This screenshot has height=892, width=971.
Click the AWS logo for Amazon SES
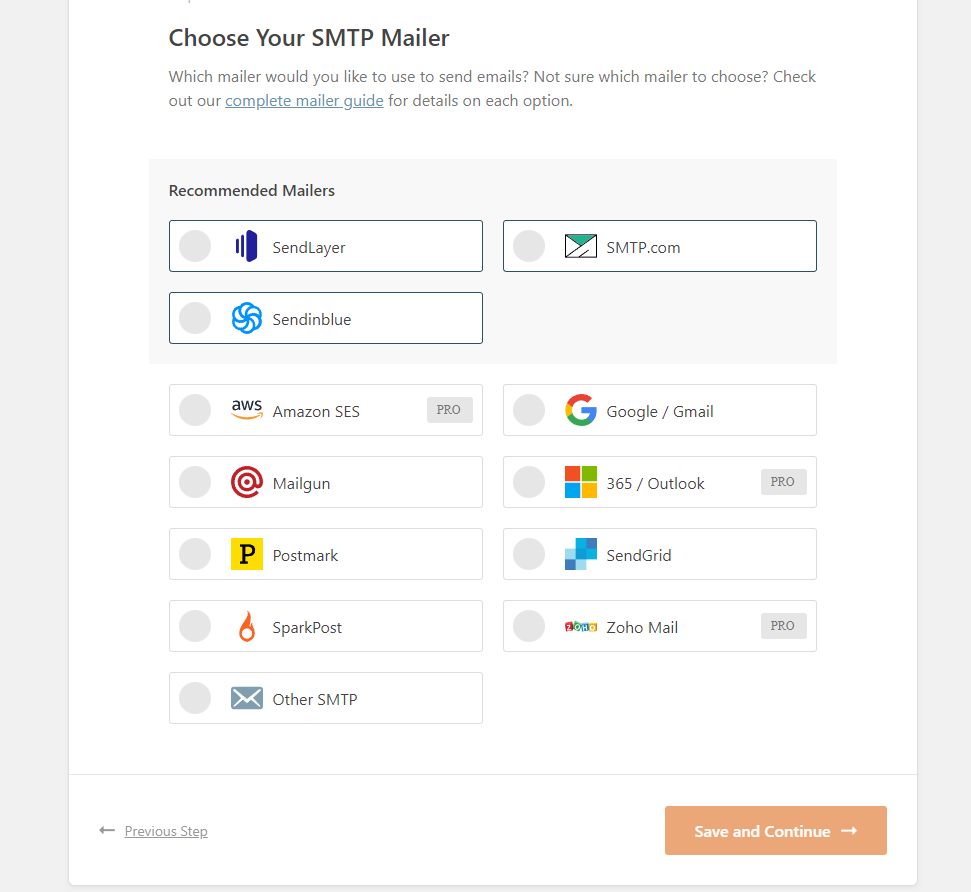[x=246, y=409]
